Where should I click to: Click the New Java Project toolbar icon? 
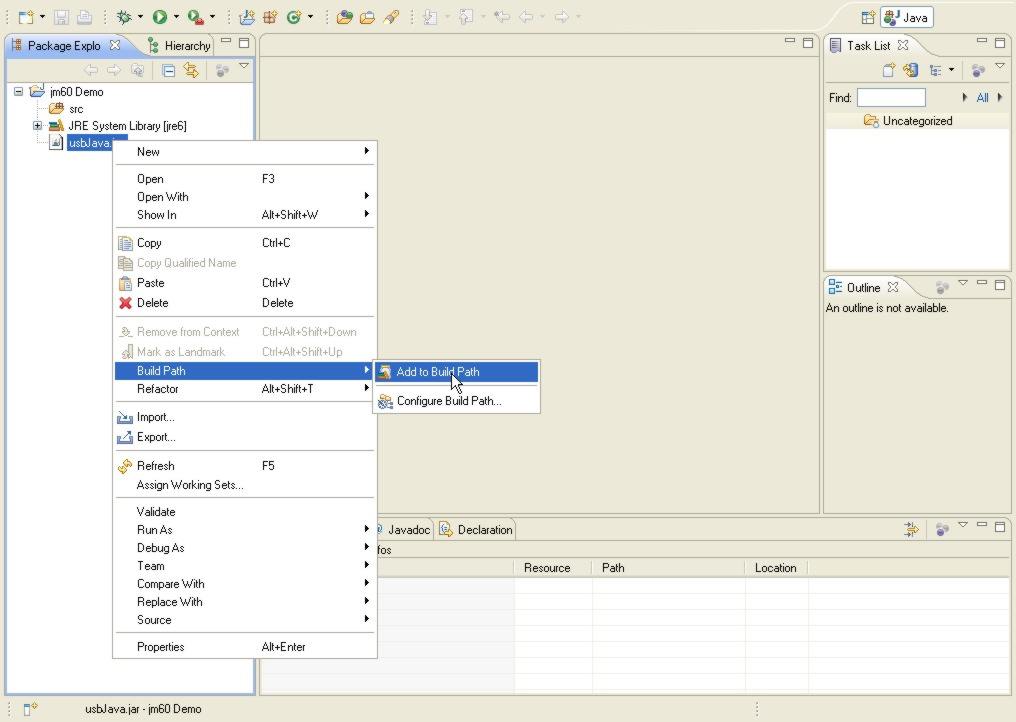248,16
